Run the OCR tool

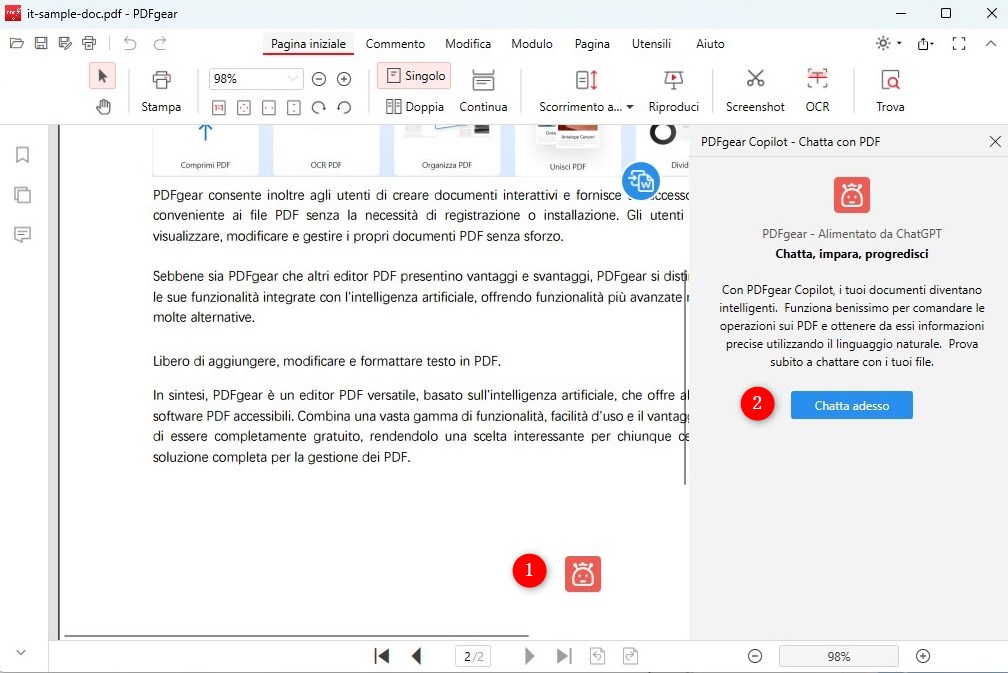[817, 91]
